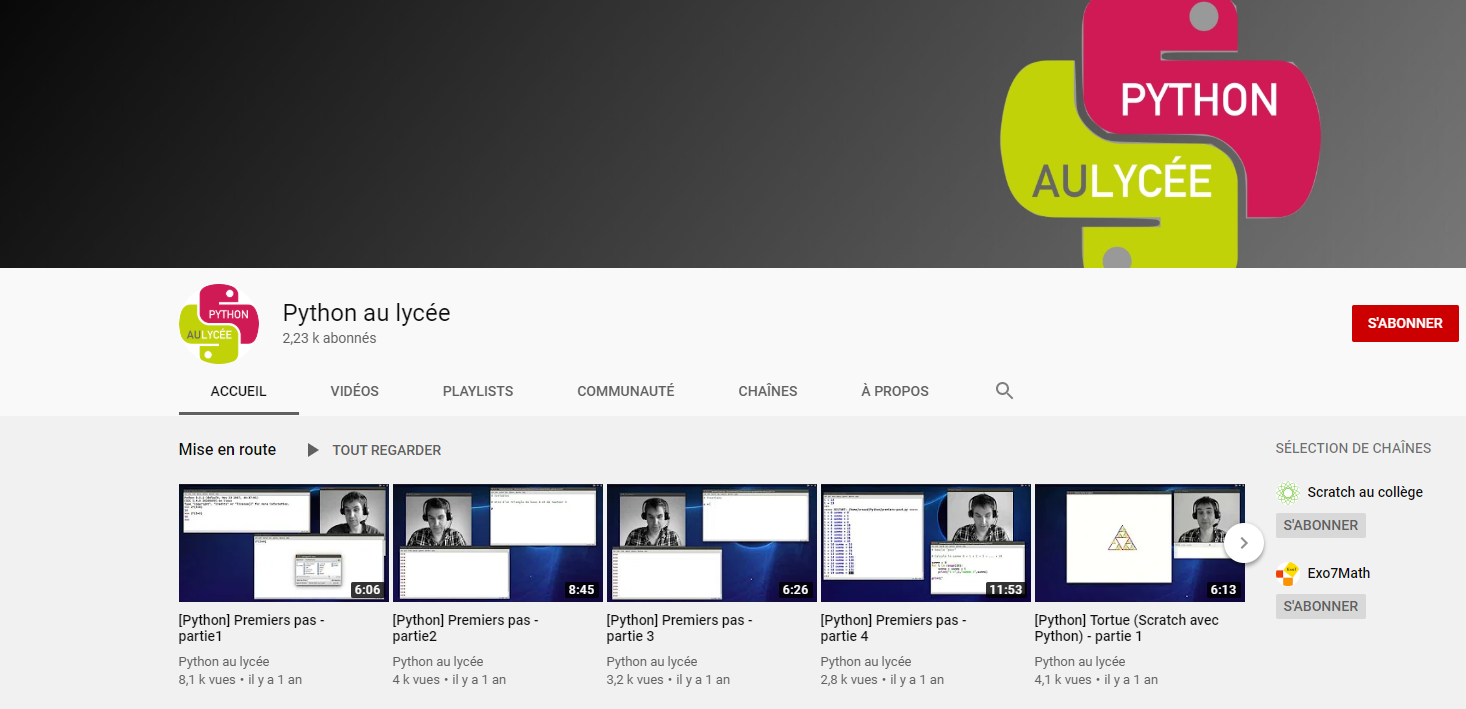Viewport: 1466px width, 709px height.
Task: Click the channel name under the partie1 video
Action: 224,661
